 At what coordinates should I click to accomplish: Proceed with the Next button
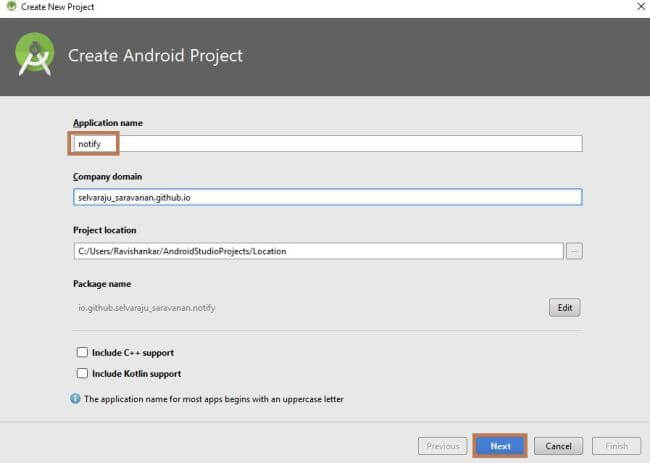(500, 446)
